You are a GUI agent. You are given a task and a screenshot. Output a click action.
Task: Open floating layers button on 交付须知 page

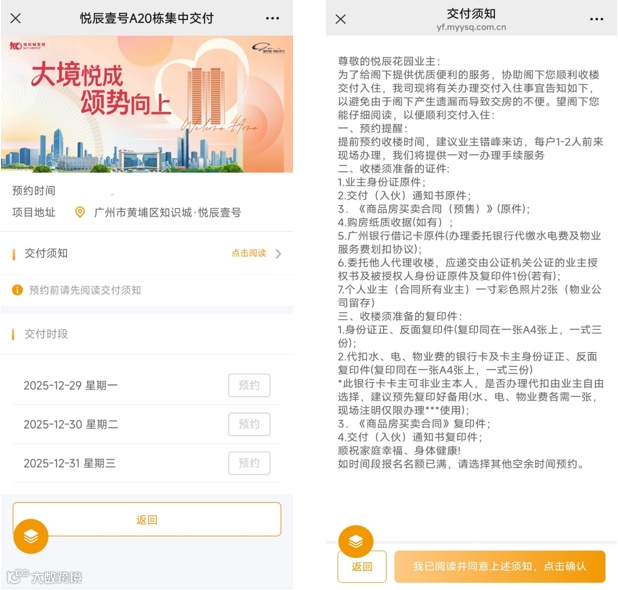pyautogui.click(x=356, y=542)
